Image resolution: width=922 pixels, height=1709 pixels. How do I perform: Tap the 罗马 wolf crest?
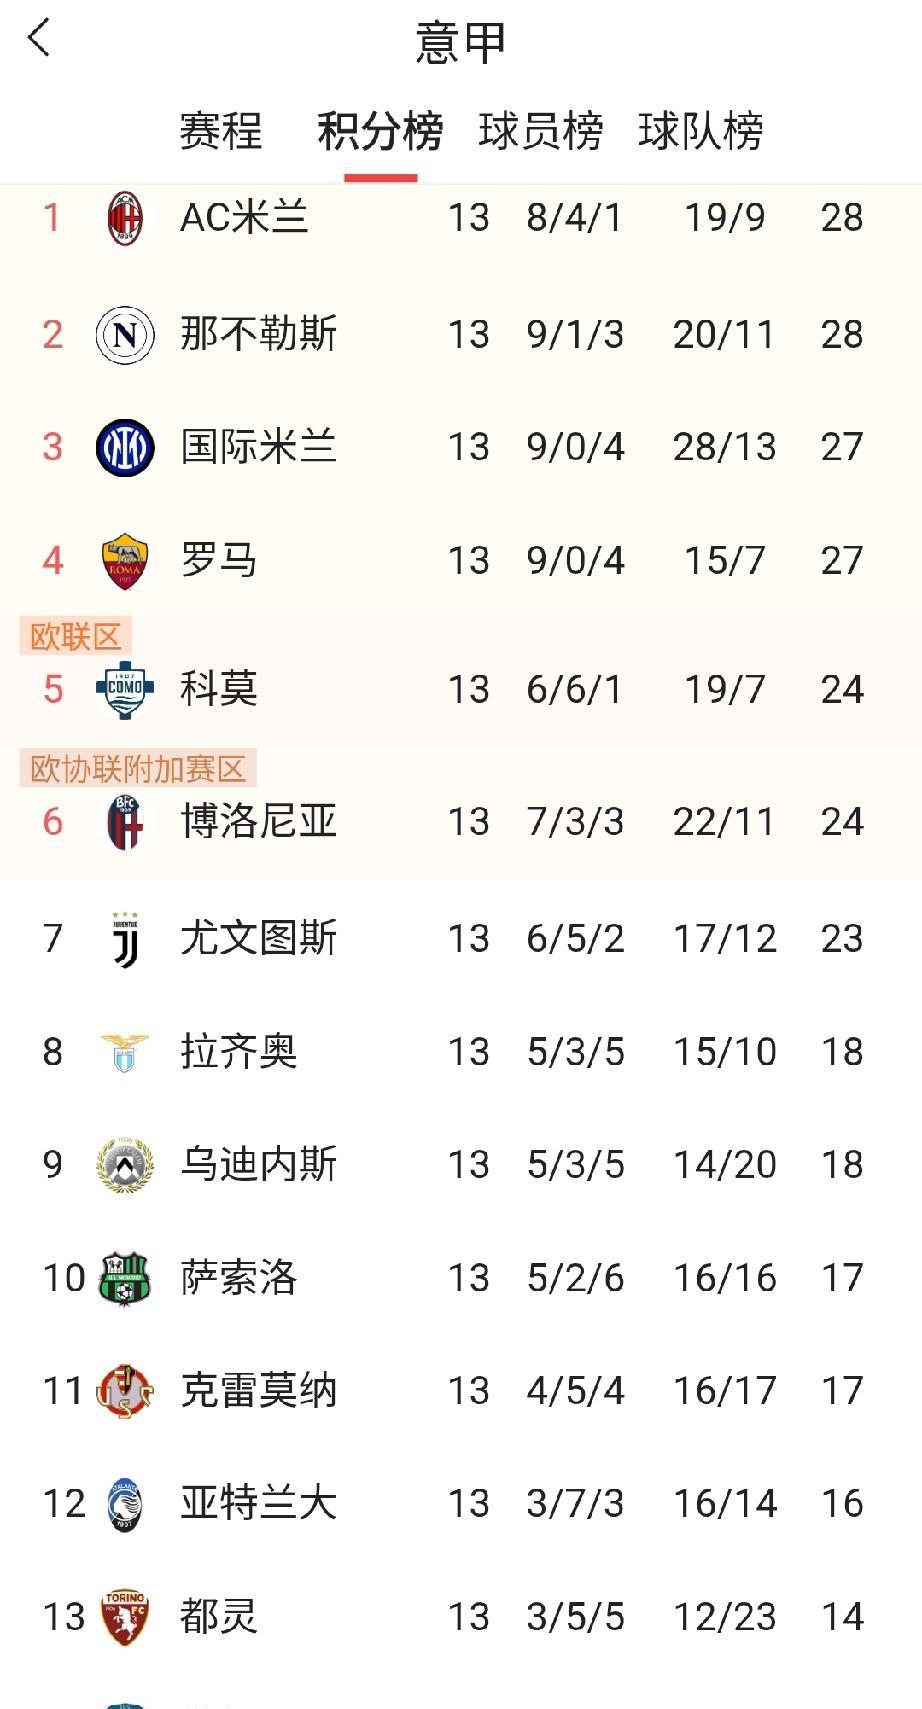[x=125, y=561]
